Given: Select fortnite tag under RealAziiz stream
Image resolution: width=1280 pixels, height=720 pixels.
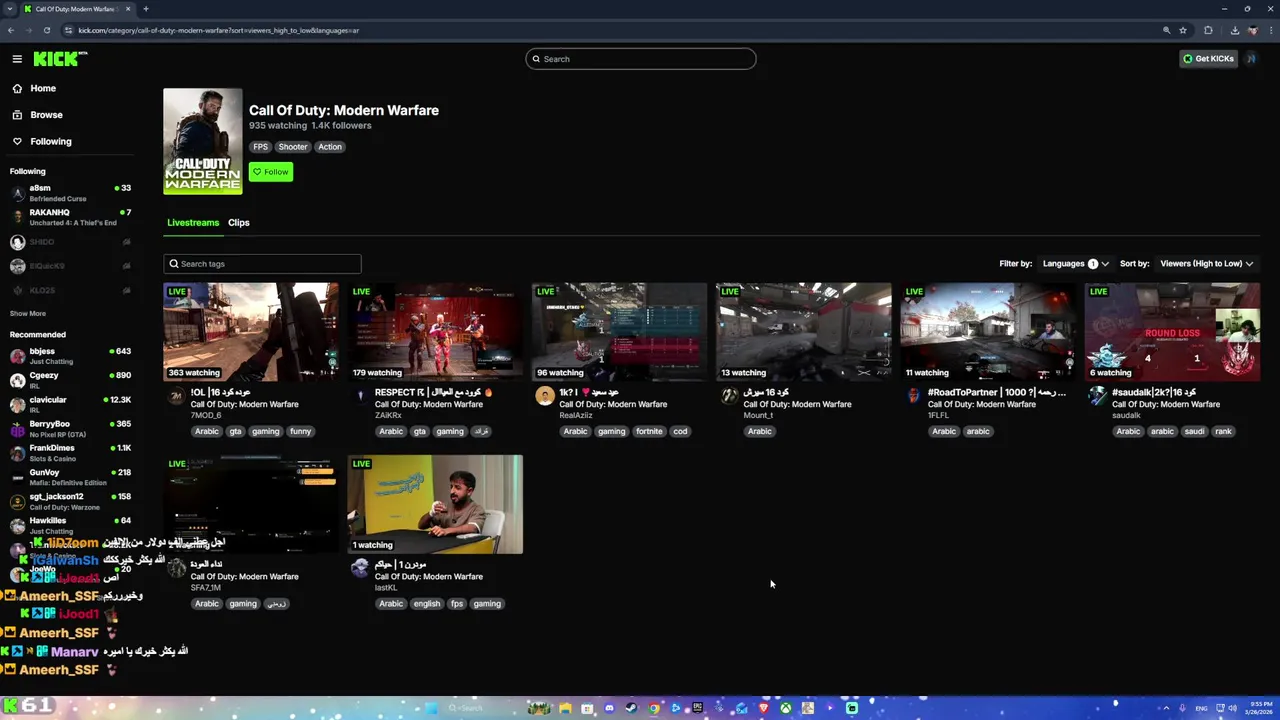Looking at the screenshot, I should 649,432.
